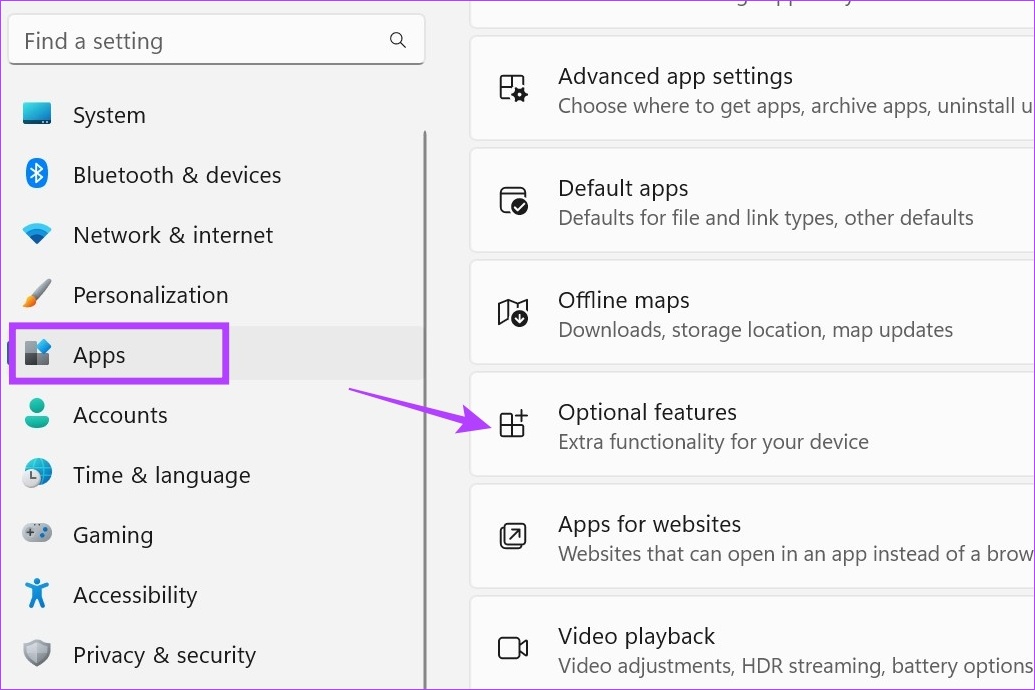Screen dimensions: 1035x690
Task: Open Video playback settings
Action: click(x=752, y=644)
